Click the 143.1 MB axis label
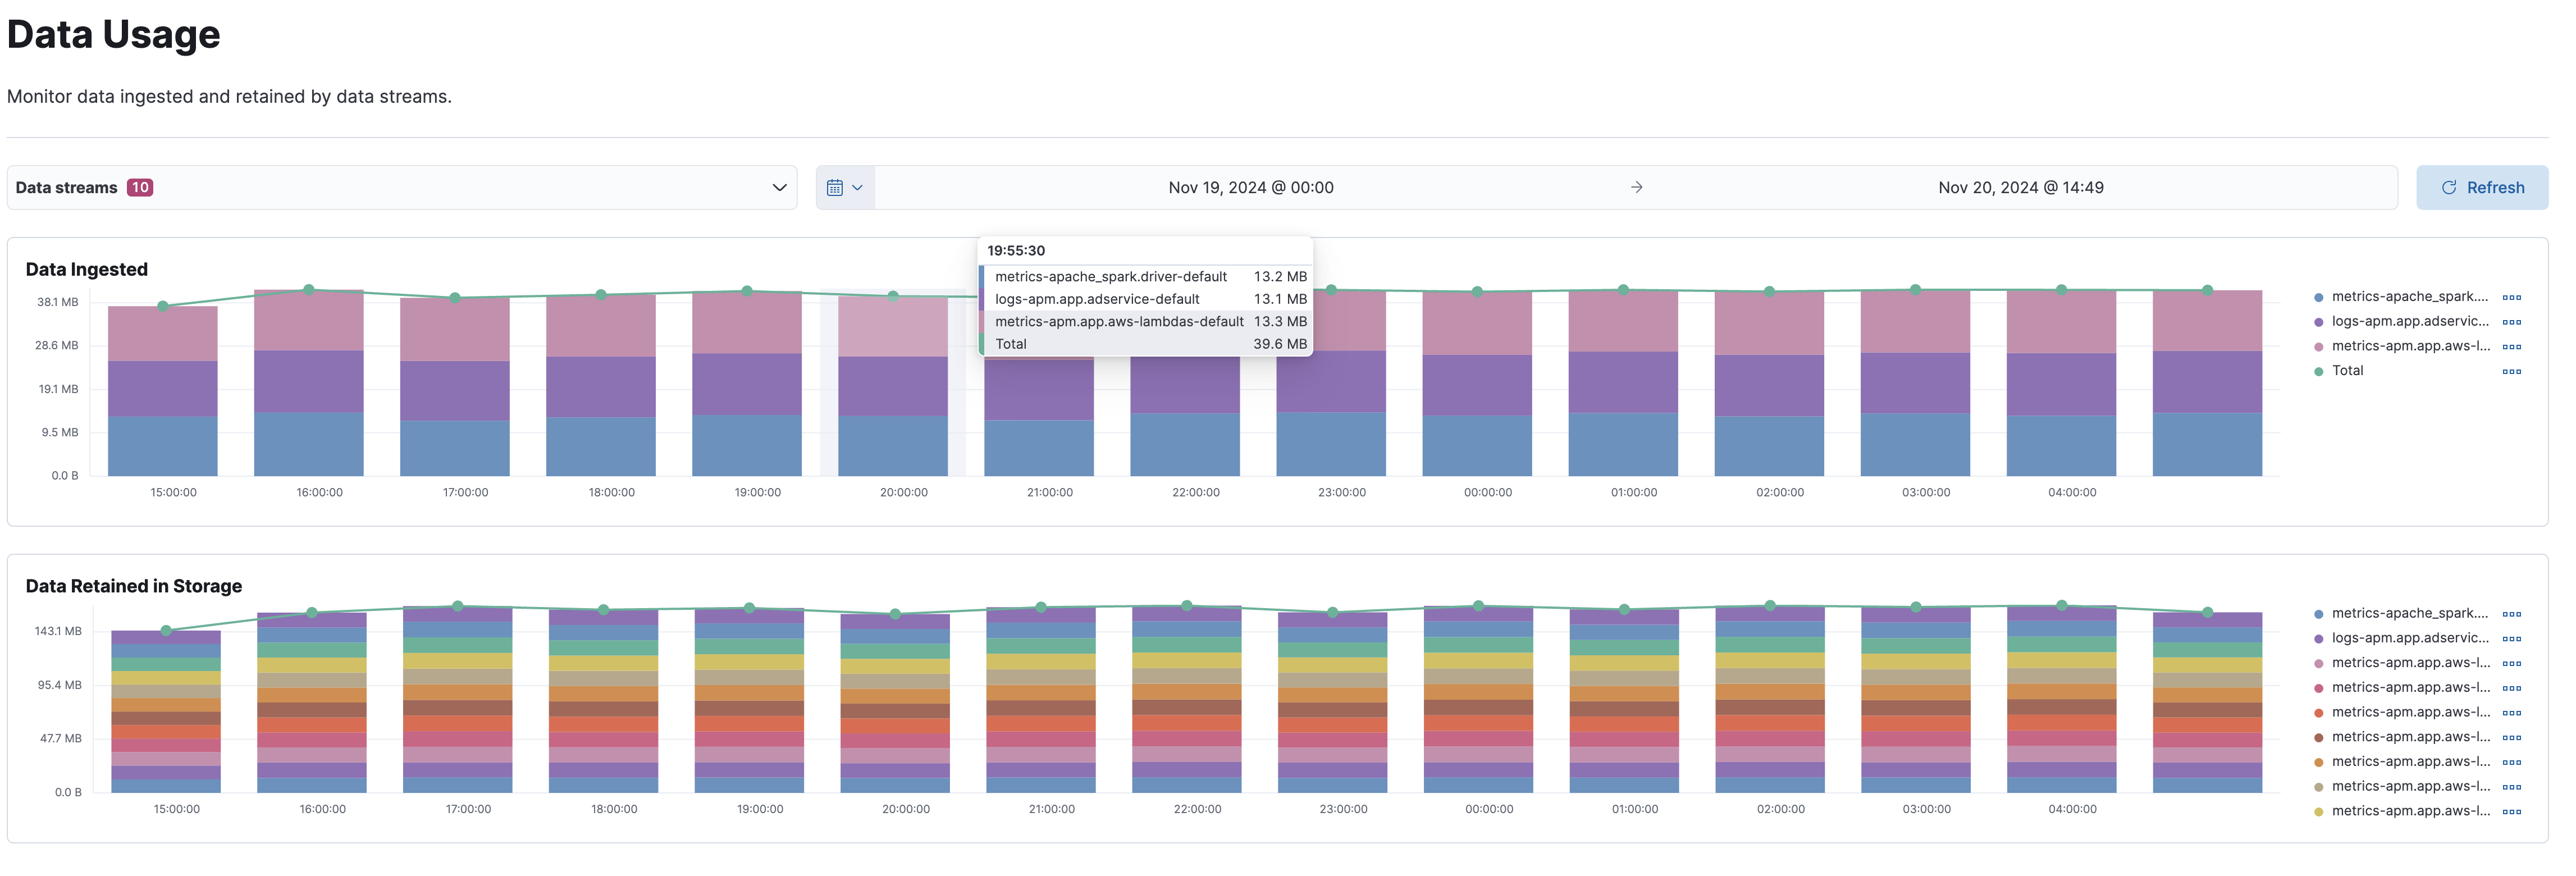This screenshot has height=876, width=2576. coord(58,632)
